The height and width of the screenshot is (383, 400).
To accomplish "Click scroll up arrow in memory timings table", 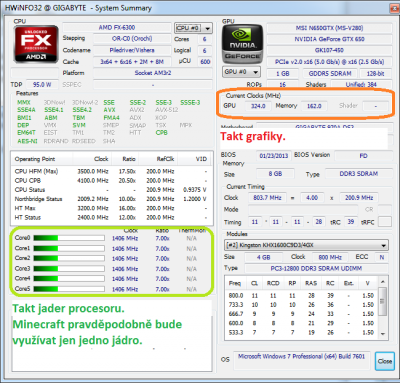I will click(x=383, y=282).
